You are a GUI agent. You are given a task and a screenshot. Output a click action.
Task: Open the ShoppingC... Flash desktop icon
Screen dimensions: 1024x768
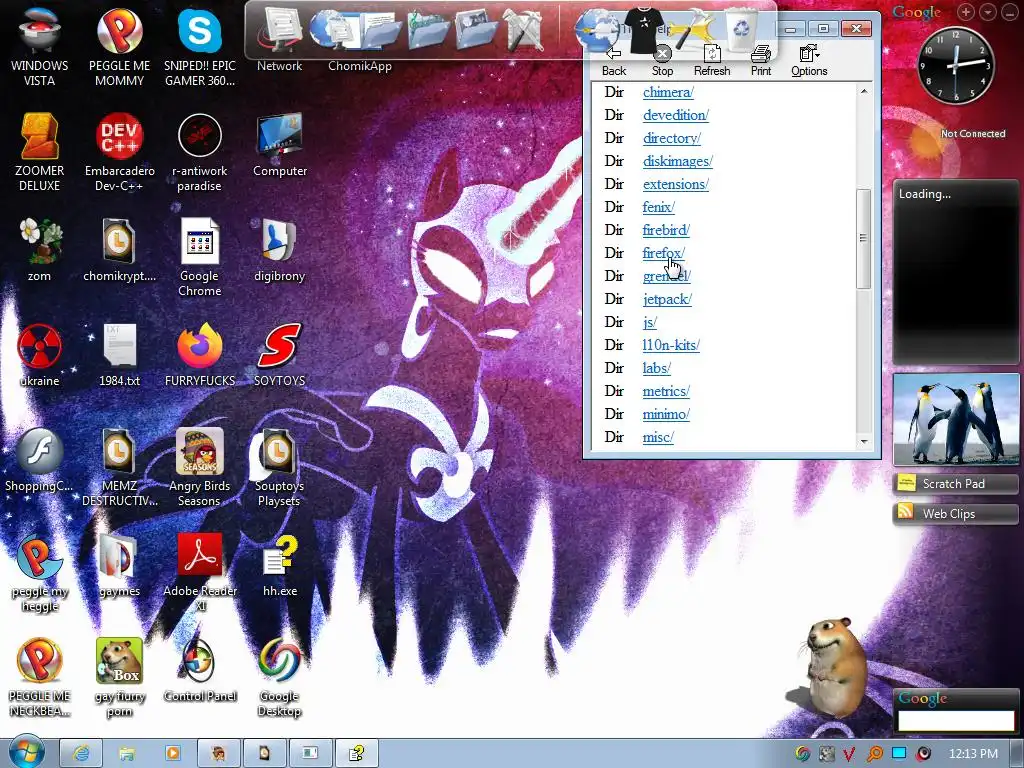click(39, 459)
